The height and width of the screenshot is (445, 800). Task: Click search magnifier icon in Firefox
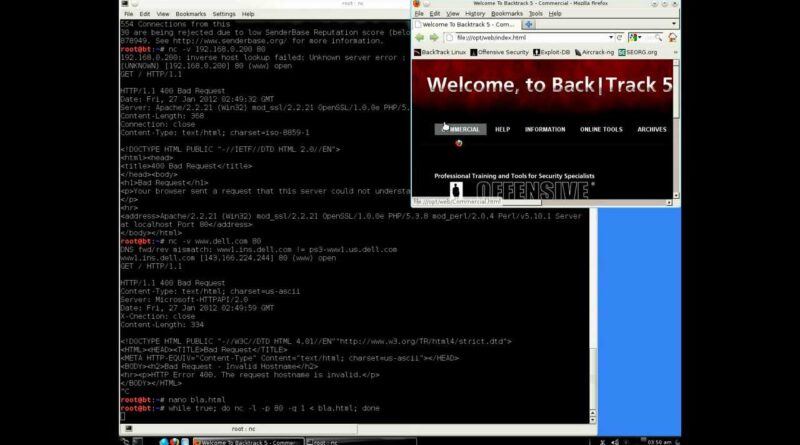pyautogui.click(x=658, y=38)
